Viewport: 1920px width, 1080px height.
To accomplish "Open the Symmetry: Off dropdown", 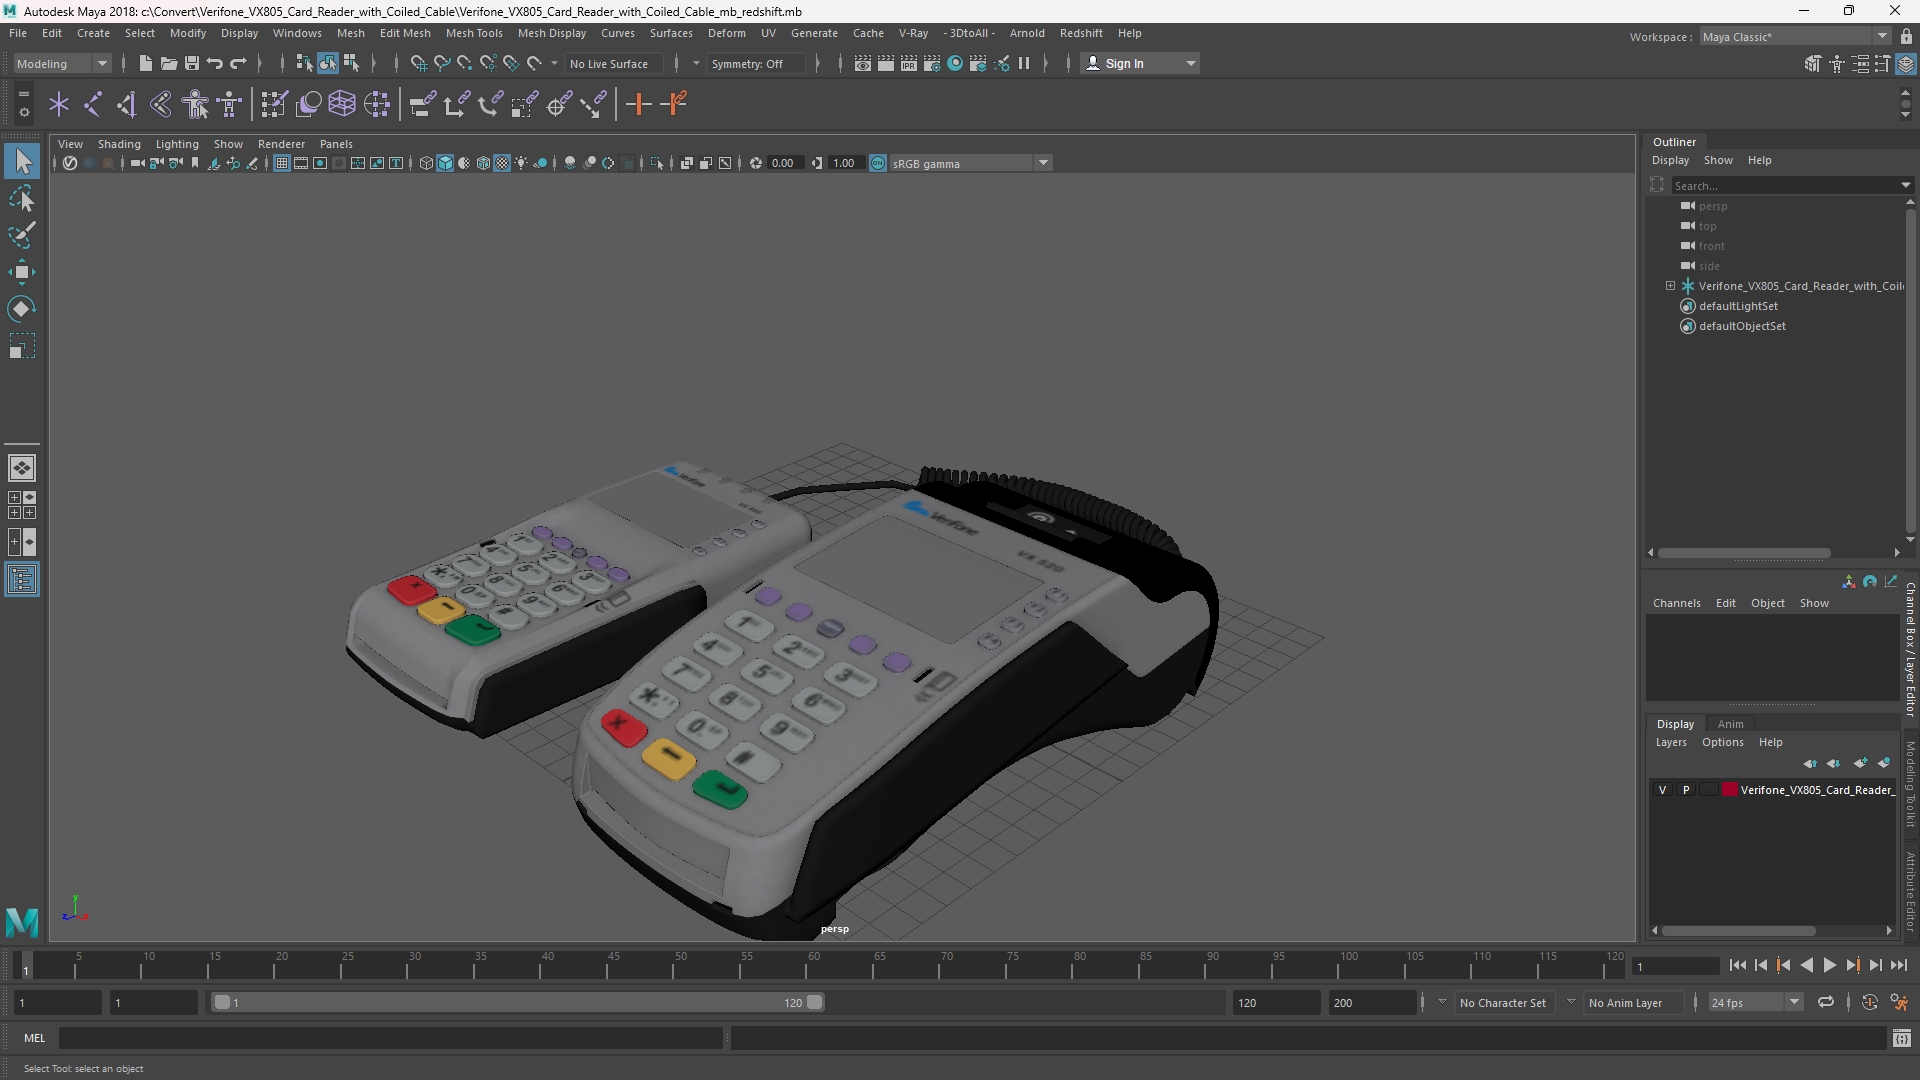I will click(x=755, y=63).
